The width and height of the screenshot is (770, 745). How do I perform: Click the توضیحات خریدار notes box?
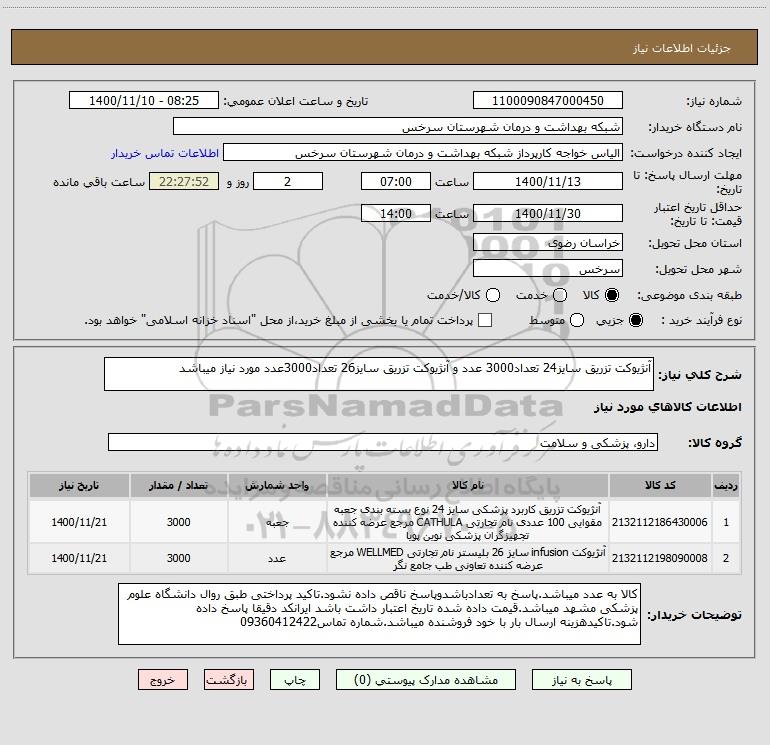379,614
